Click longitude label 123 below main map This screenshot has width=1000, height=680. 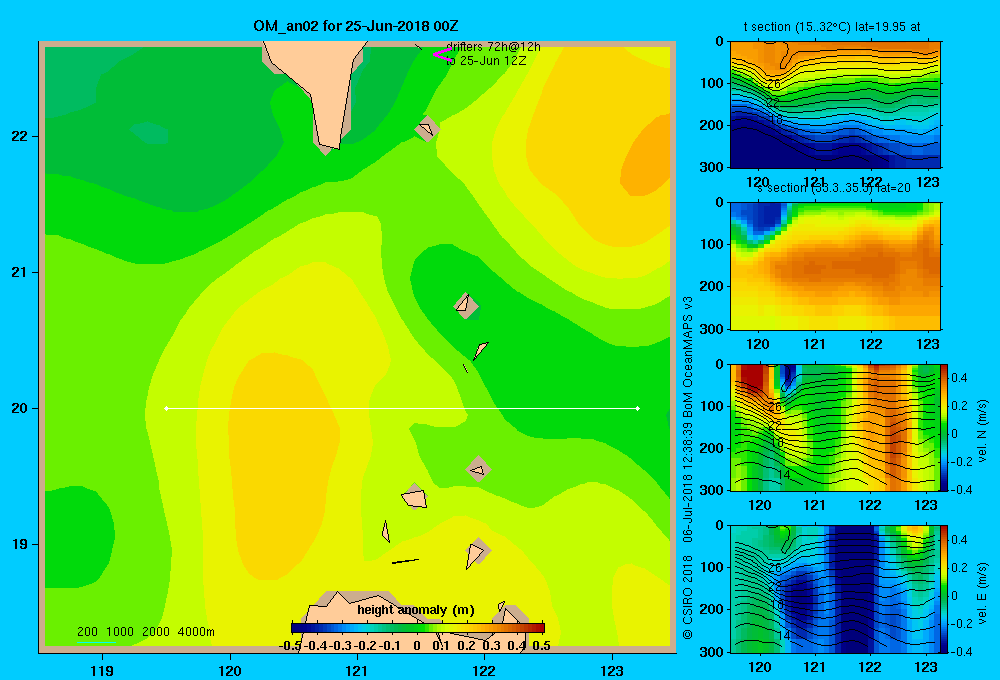[x=612, y=670]
